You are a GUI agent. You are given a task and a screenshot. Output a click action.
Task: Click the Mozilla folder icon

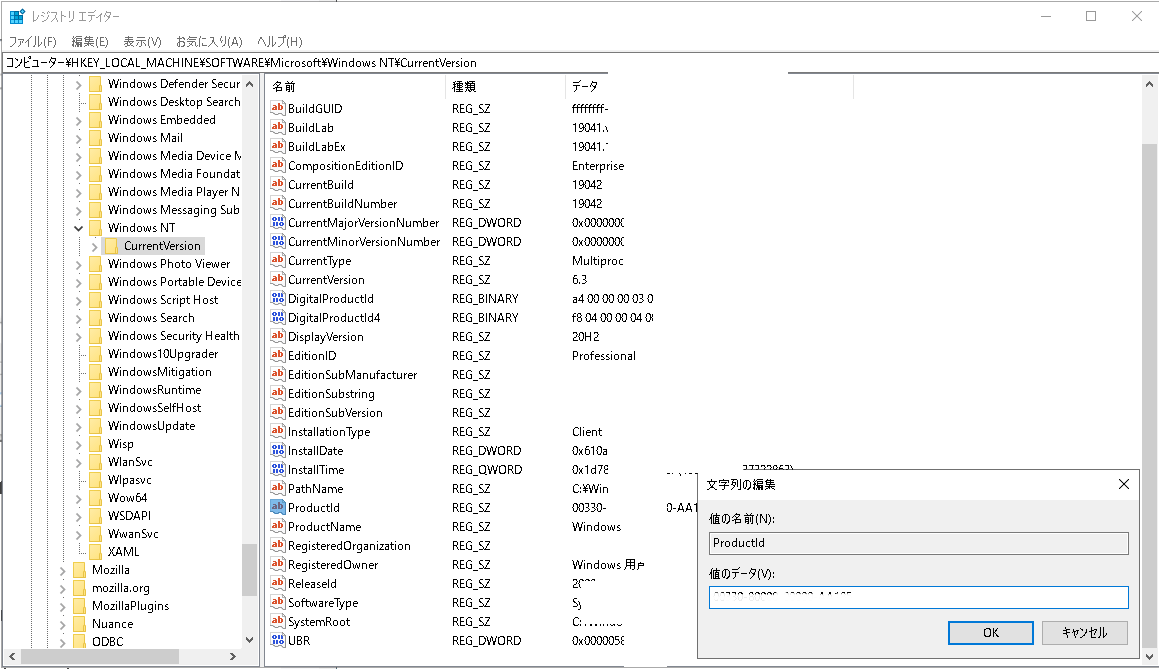point(80,570)
